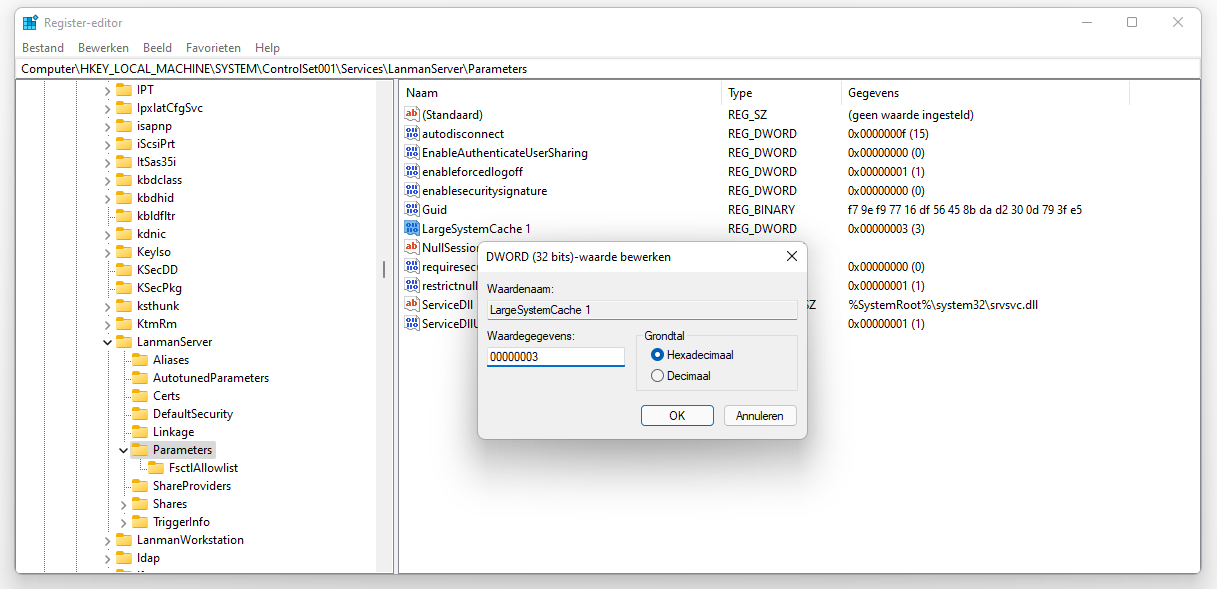Screen dimensions: 1217x589
Task: Click the DWORD icon next to enableforcedlogoff
Action: pos(411,171)
